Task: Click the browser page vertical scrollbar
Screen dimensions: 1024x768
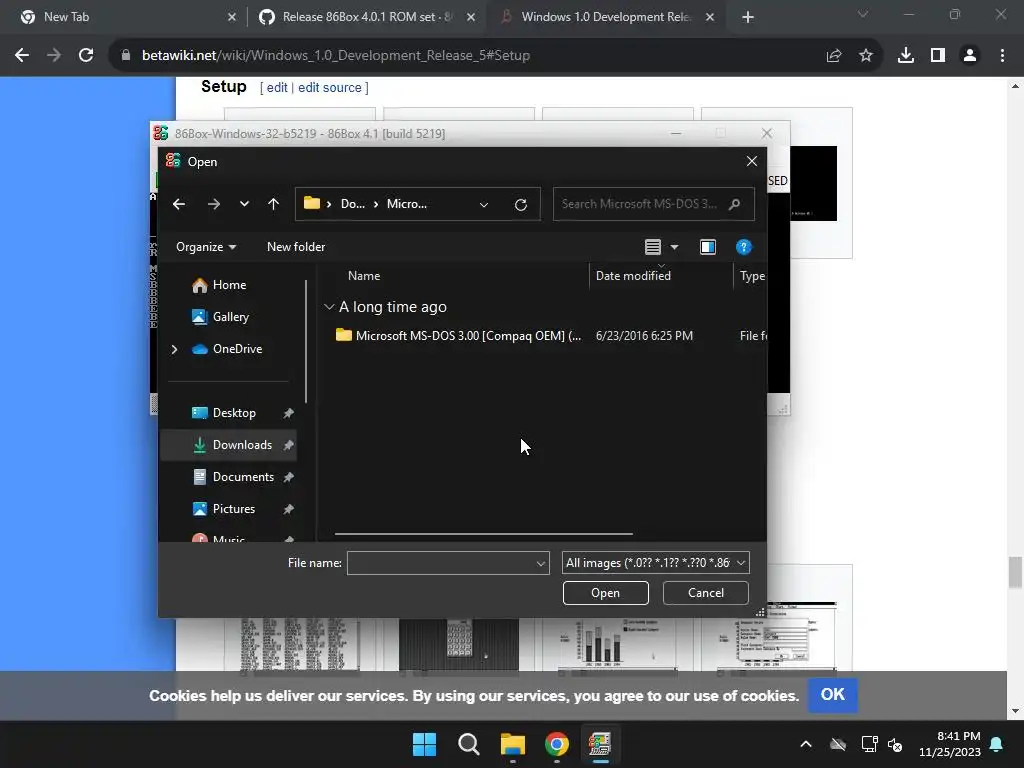Action: (x=1014, y=573)
